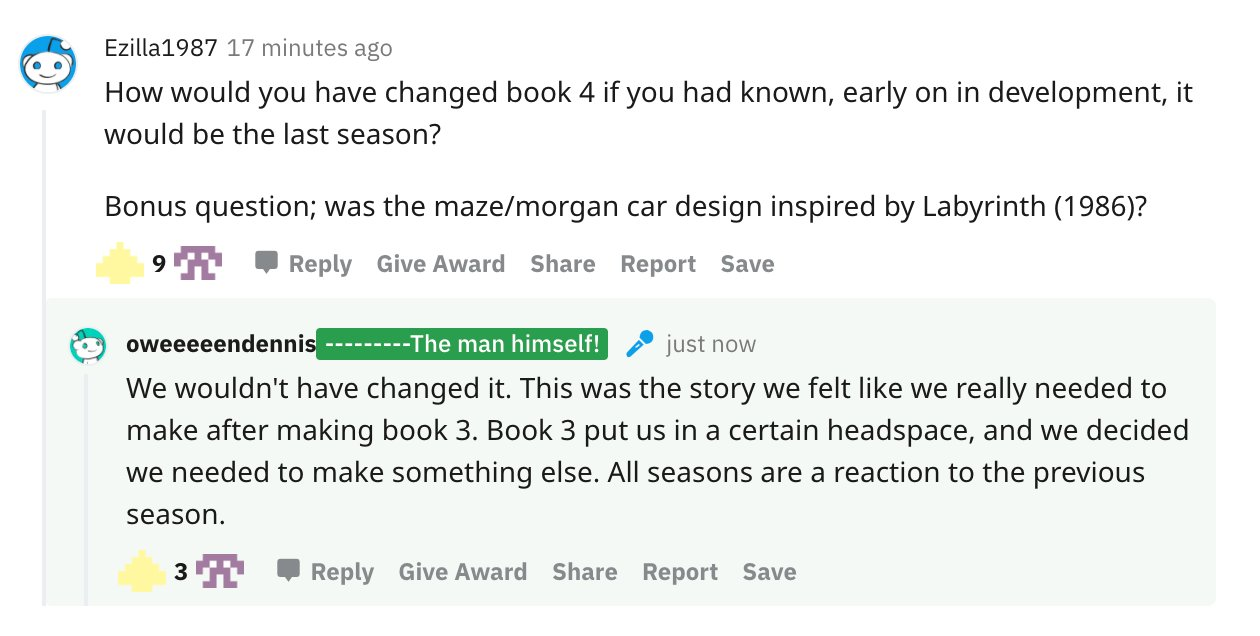The height and width of the screenshot is (636, 1260).
Task: Upvote Ezilla1987's comment
Action: click(x=120, y=263)
